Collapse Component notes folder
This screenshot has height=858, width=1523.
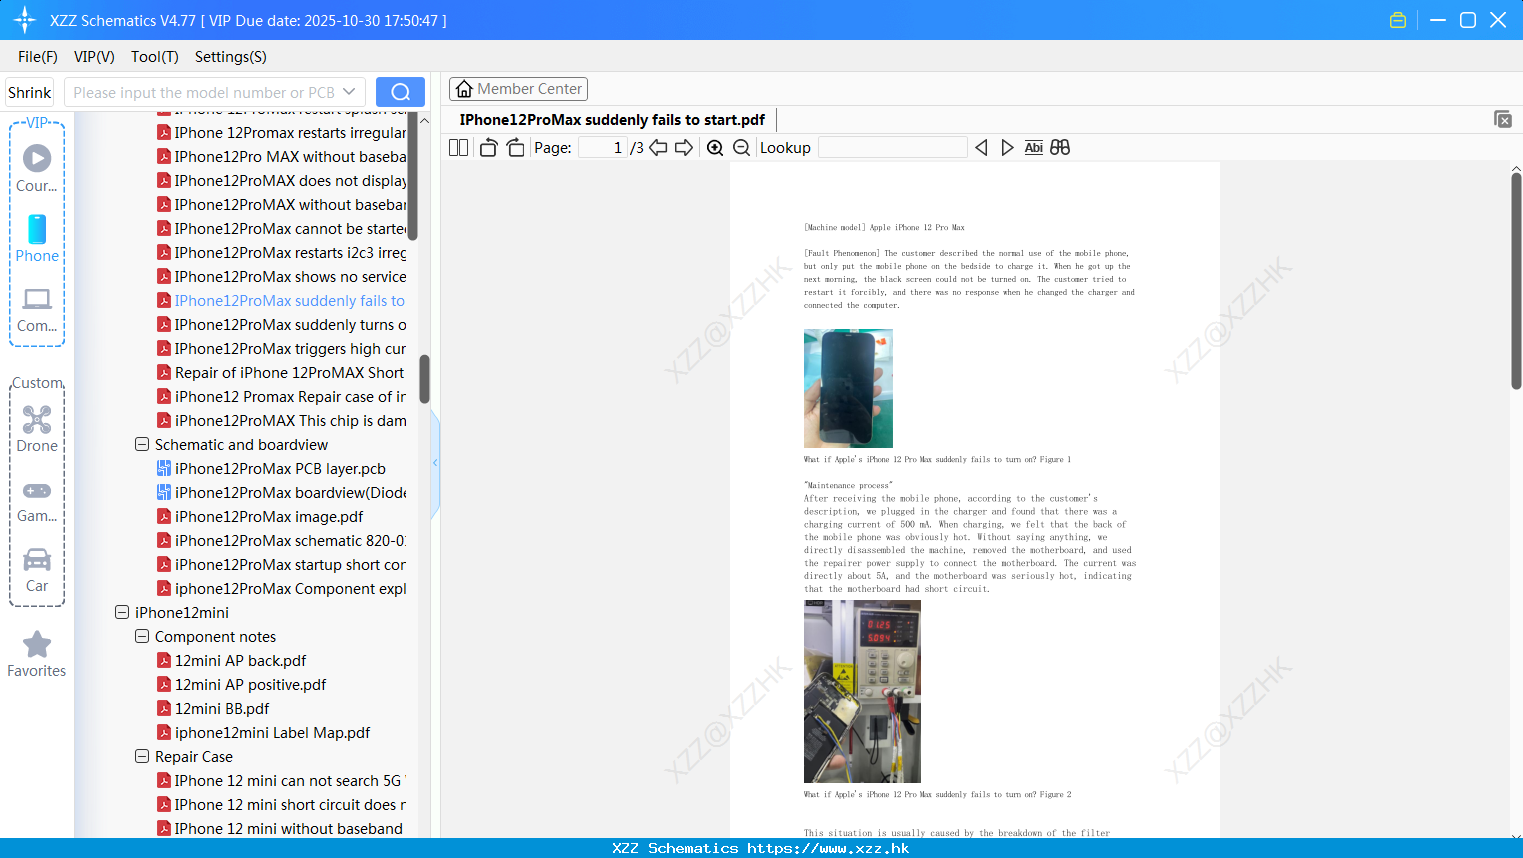pos(142,636)
